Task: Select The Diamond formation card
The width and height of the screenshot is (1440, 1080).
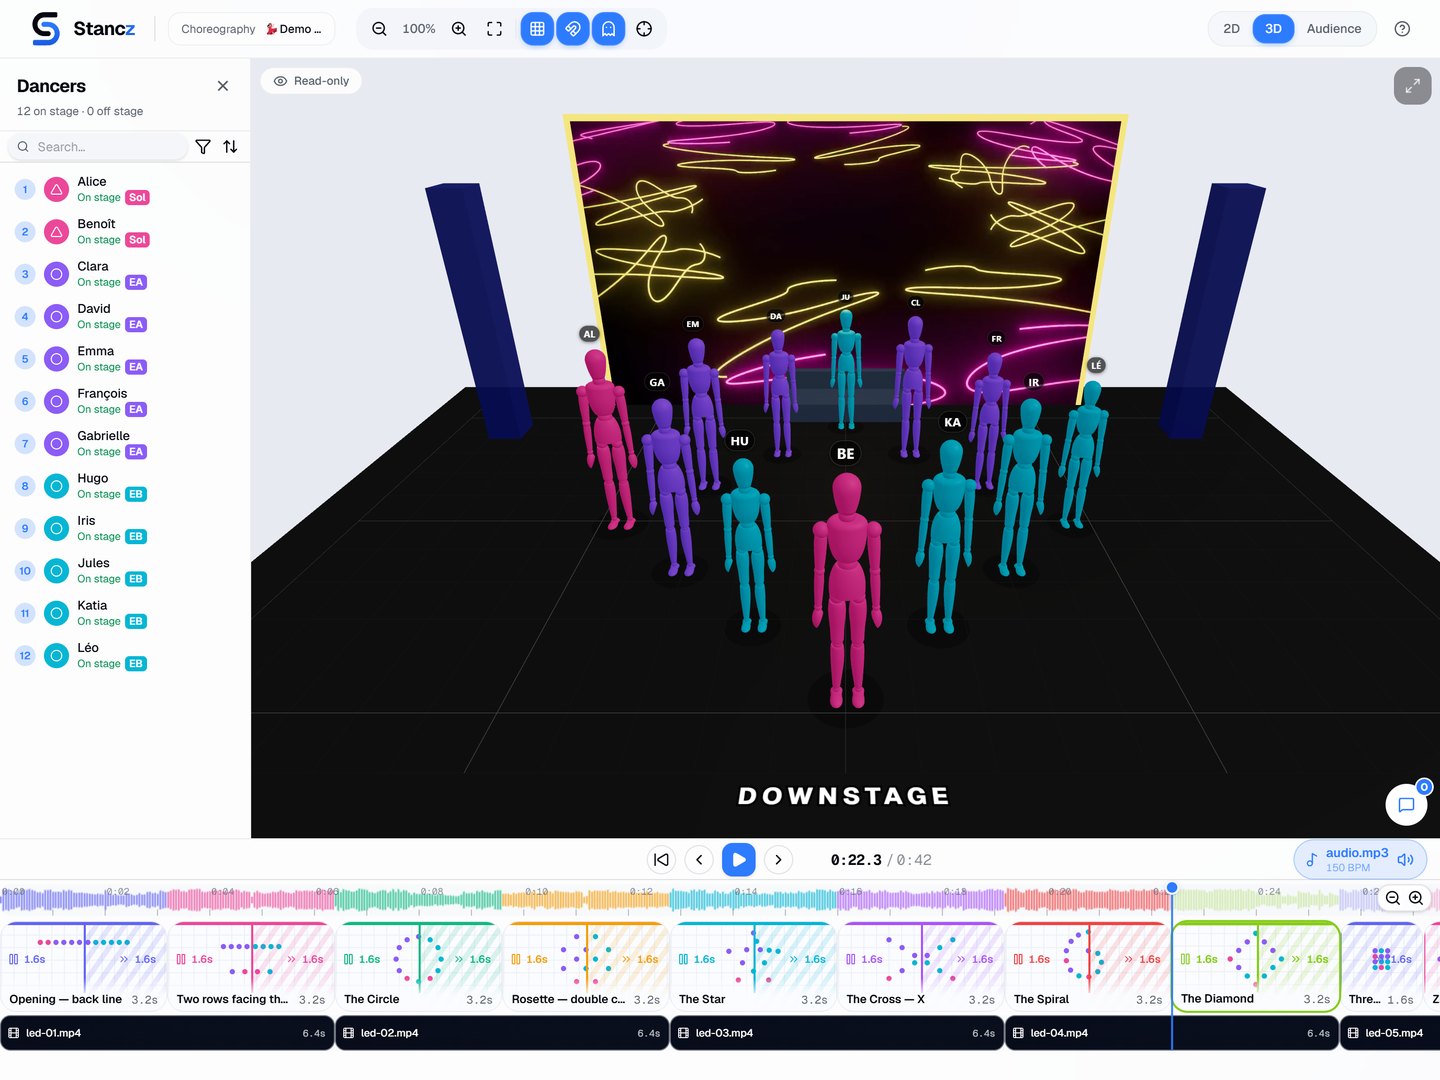Action: click(x=1255, y=966)
